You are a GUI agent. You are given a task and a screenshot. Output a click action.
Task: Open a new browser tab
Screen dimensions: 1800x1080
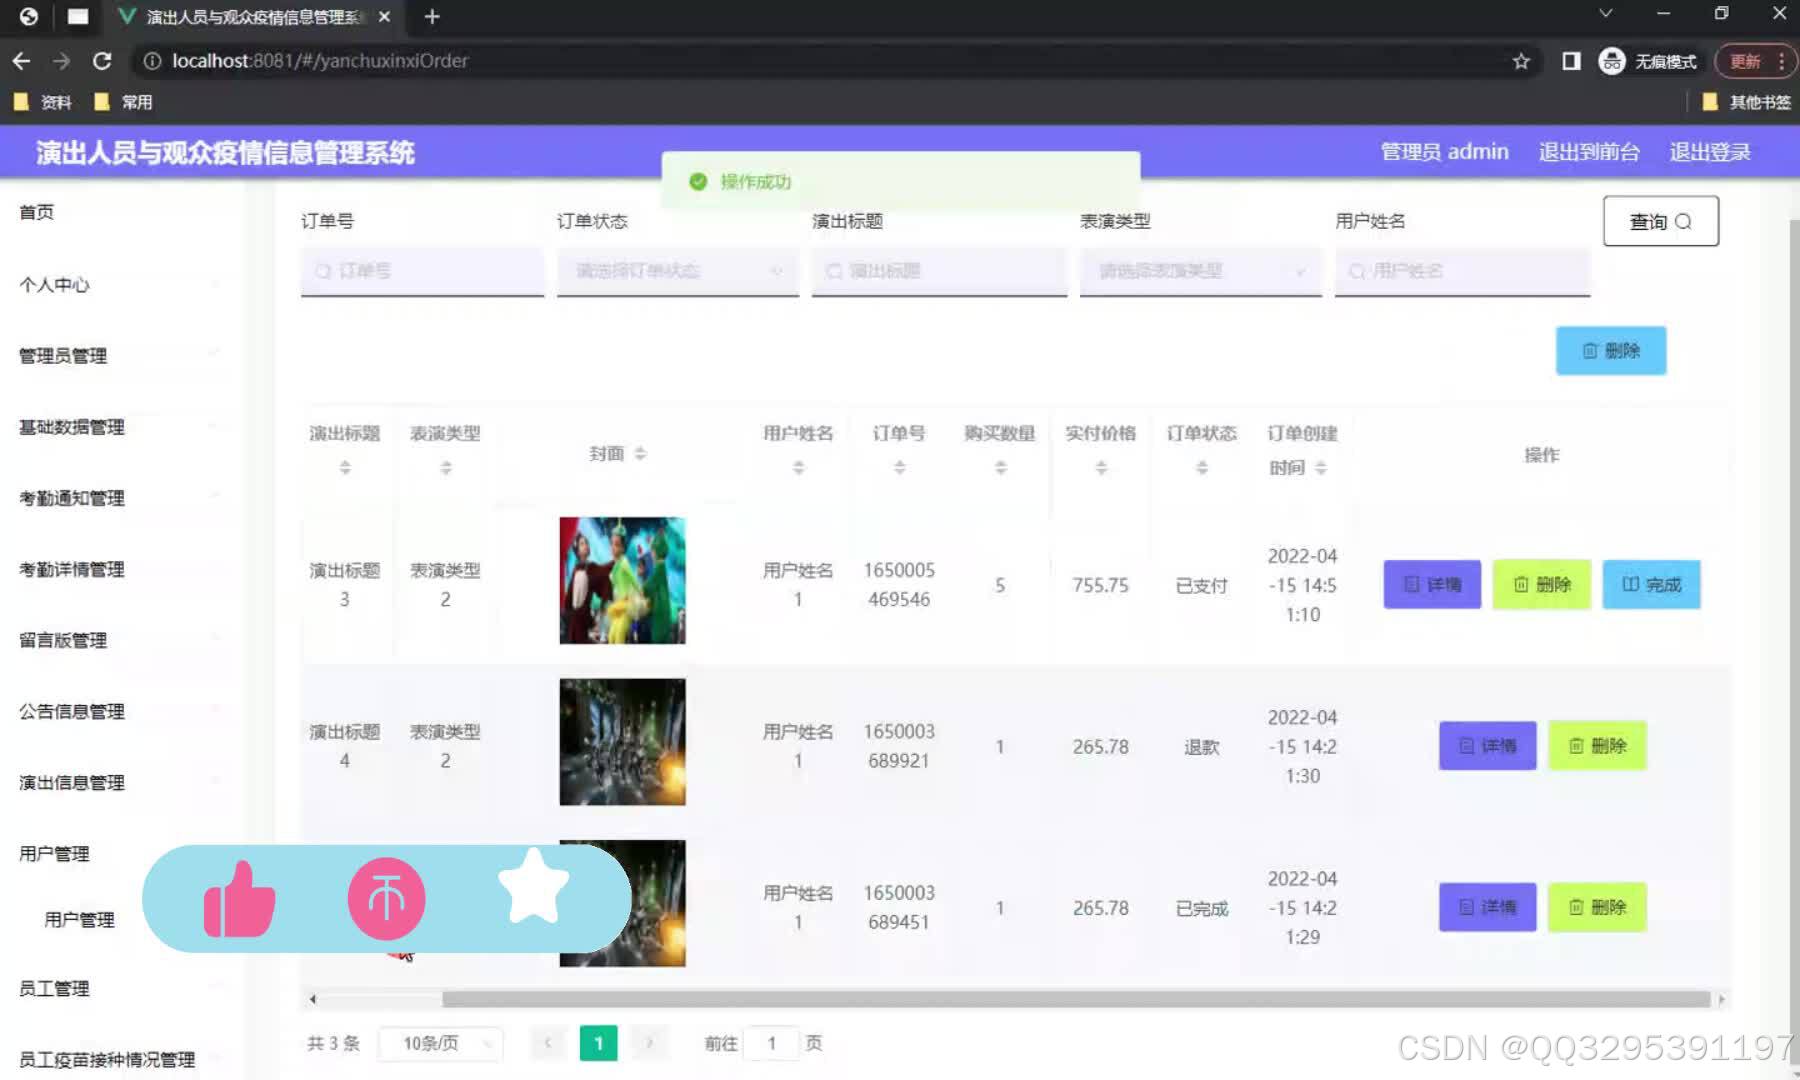click(x=432, y=17)
